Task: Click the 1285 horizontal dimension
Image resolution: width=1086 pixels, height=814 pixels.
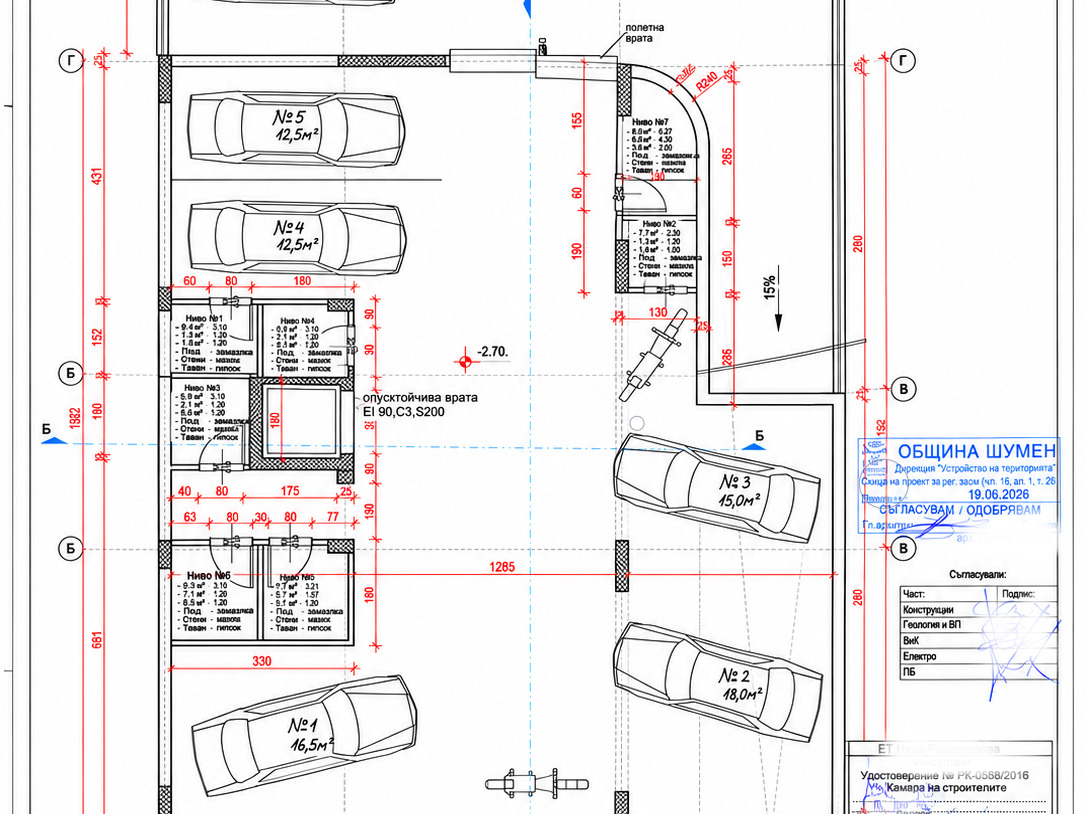Action: pos(502,567)
